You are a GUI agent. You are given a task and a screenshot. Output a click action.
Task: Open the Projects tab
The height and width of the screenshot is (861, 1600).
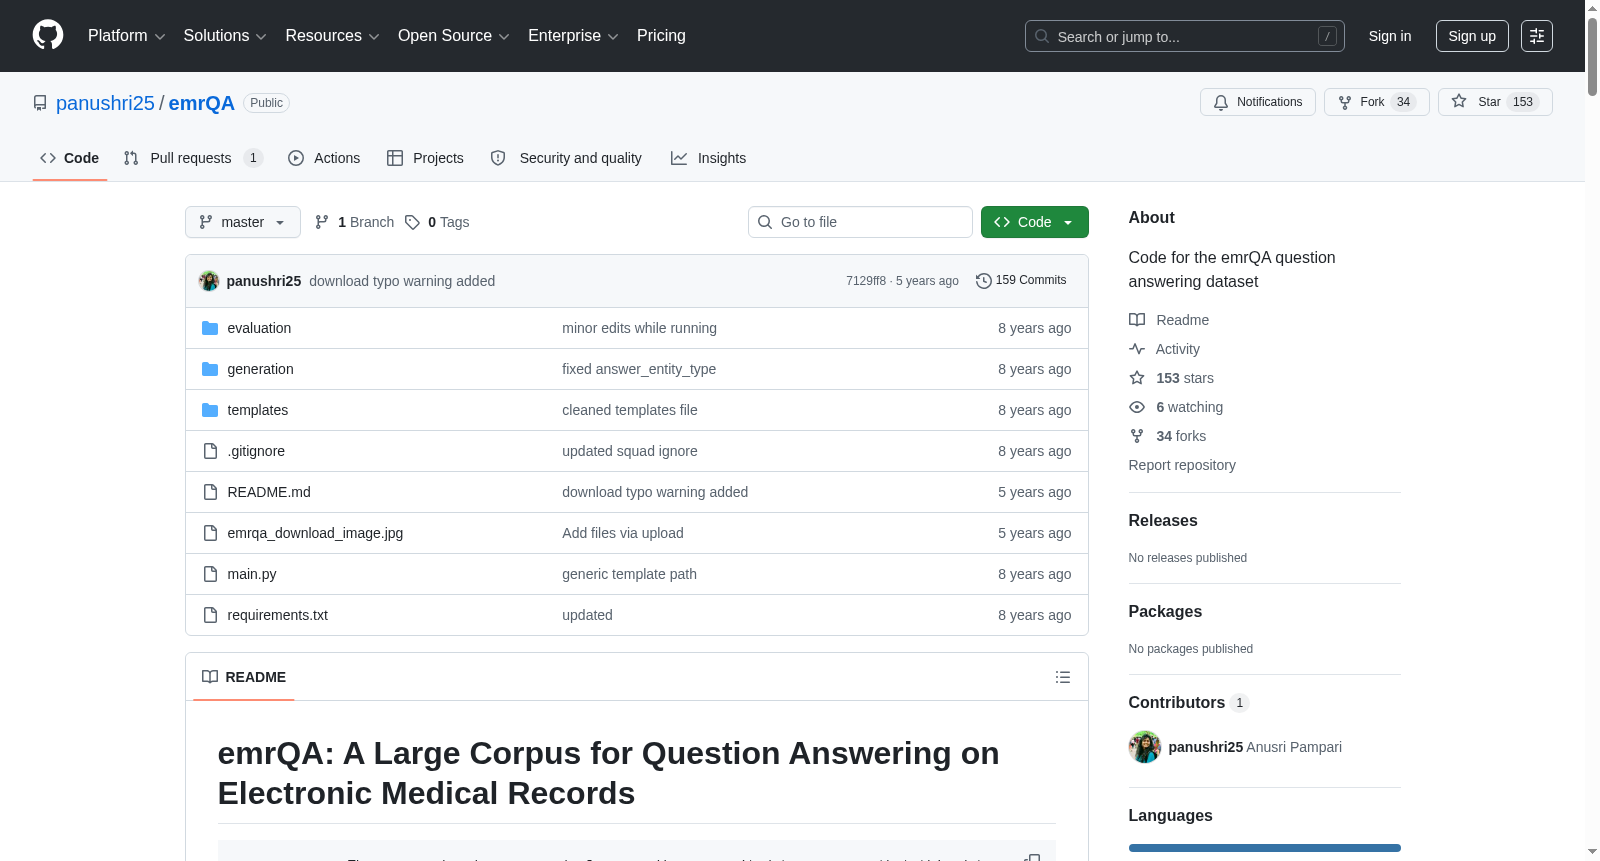point(425,158)
